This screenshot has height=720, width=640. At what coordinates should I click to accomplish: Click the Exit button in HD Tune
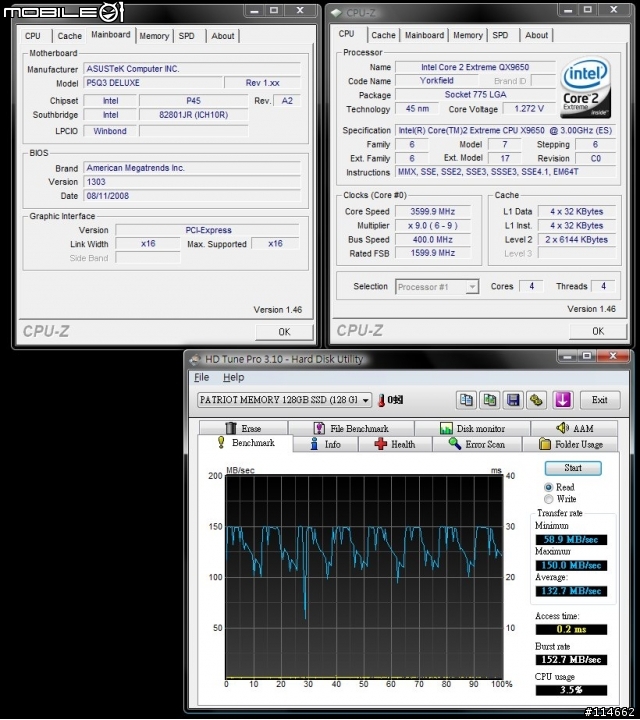(x=600, y=400)
